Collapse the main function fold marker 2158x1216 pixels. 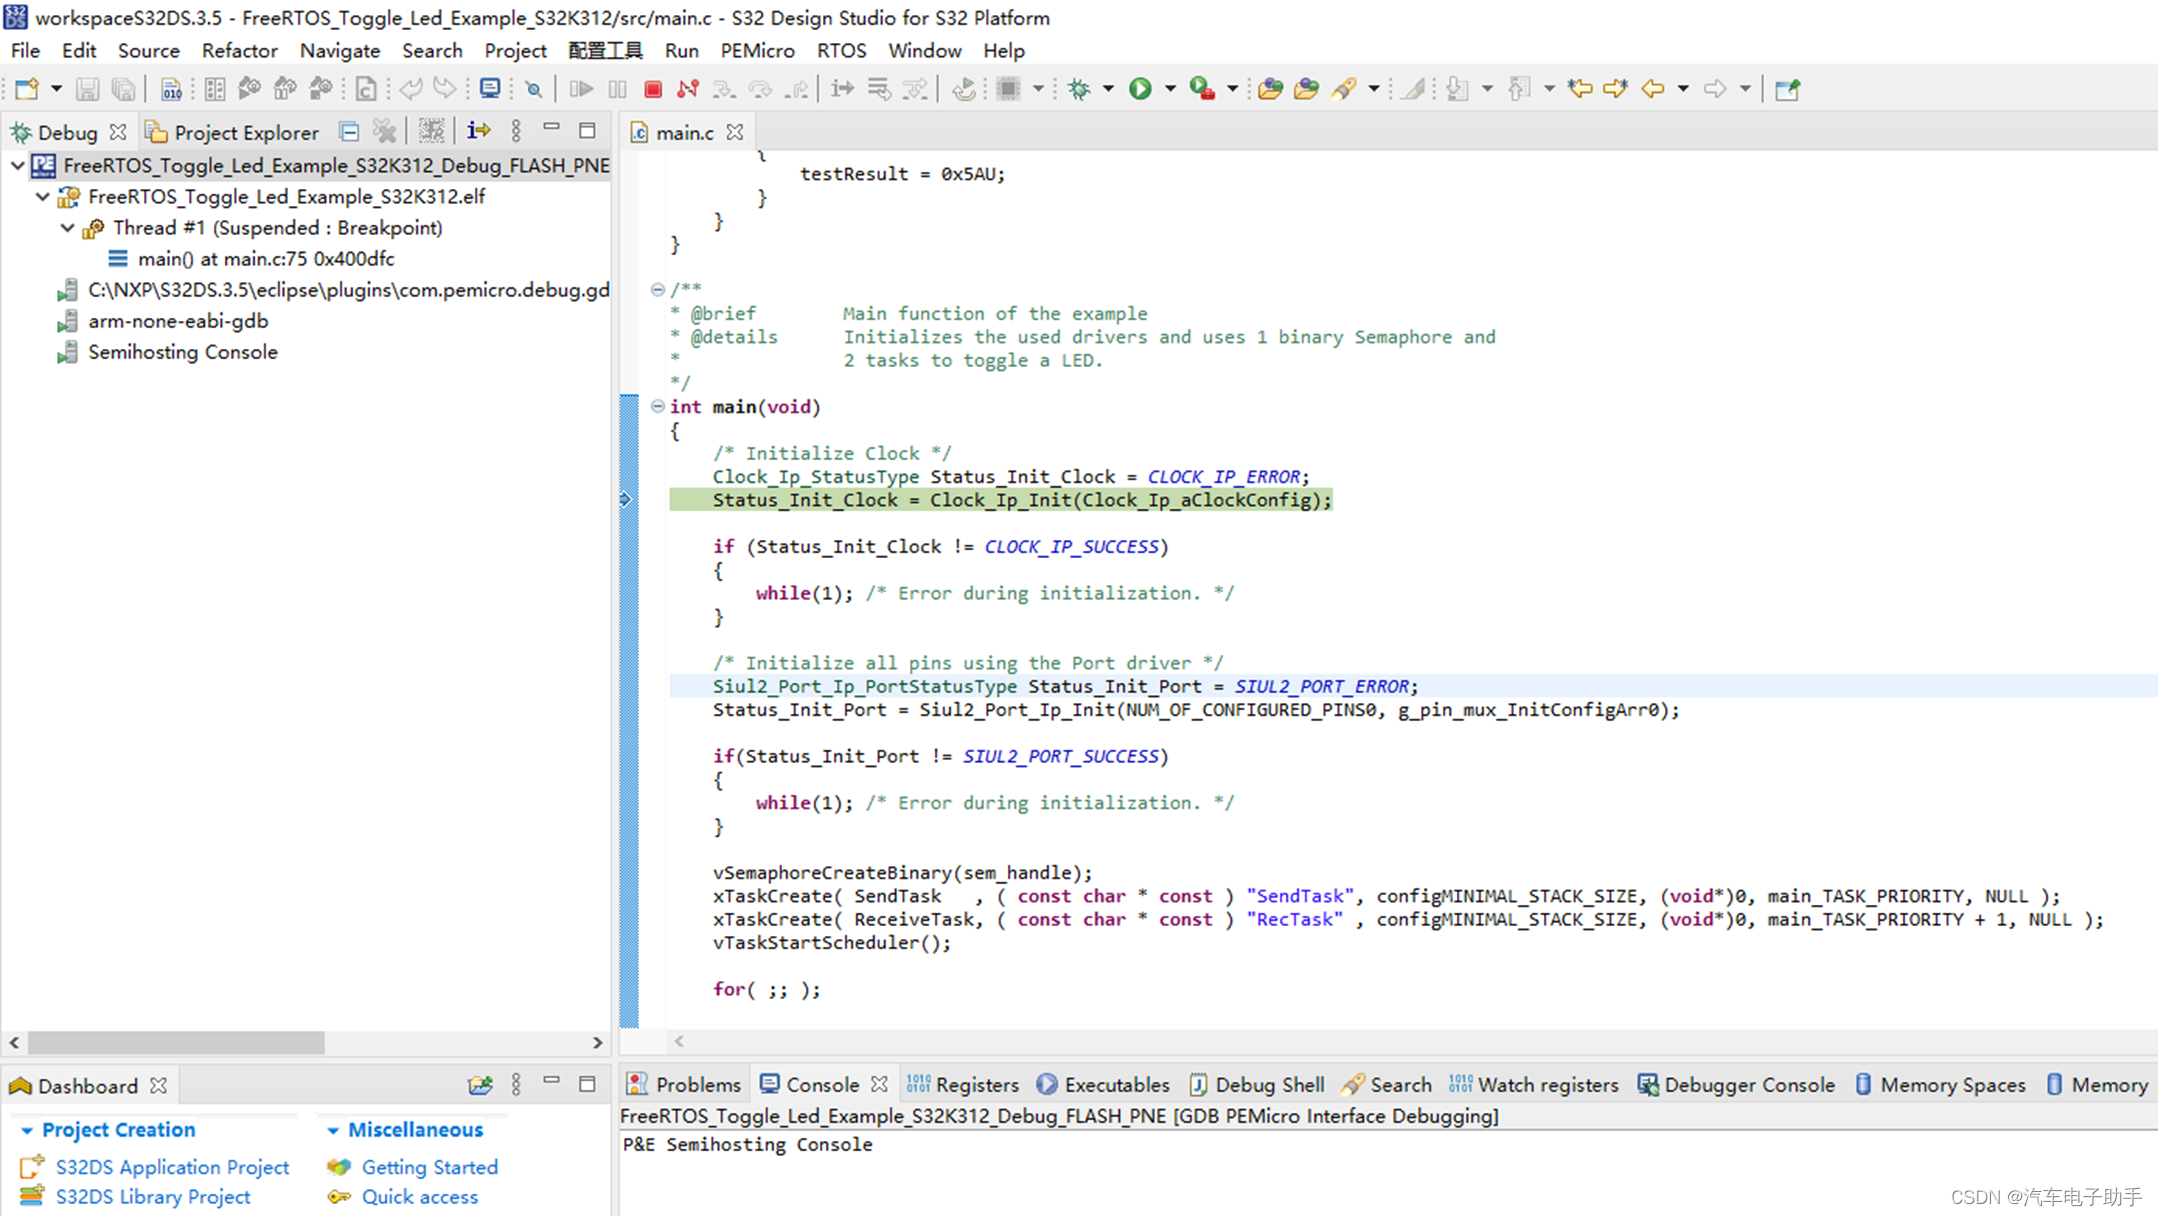(657, 406)
